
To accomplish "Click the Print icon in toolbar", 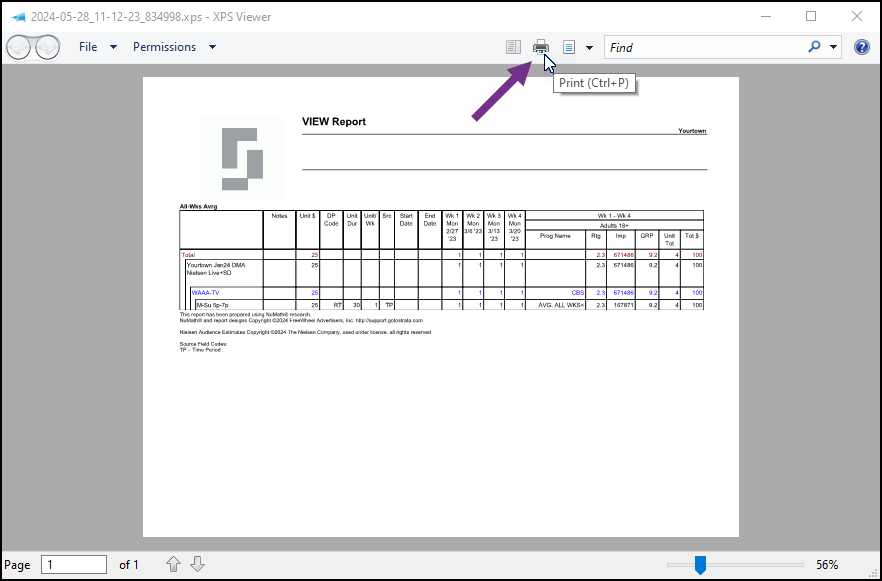I will 541,47.
